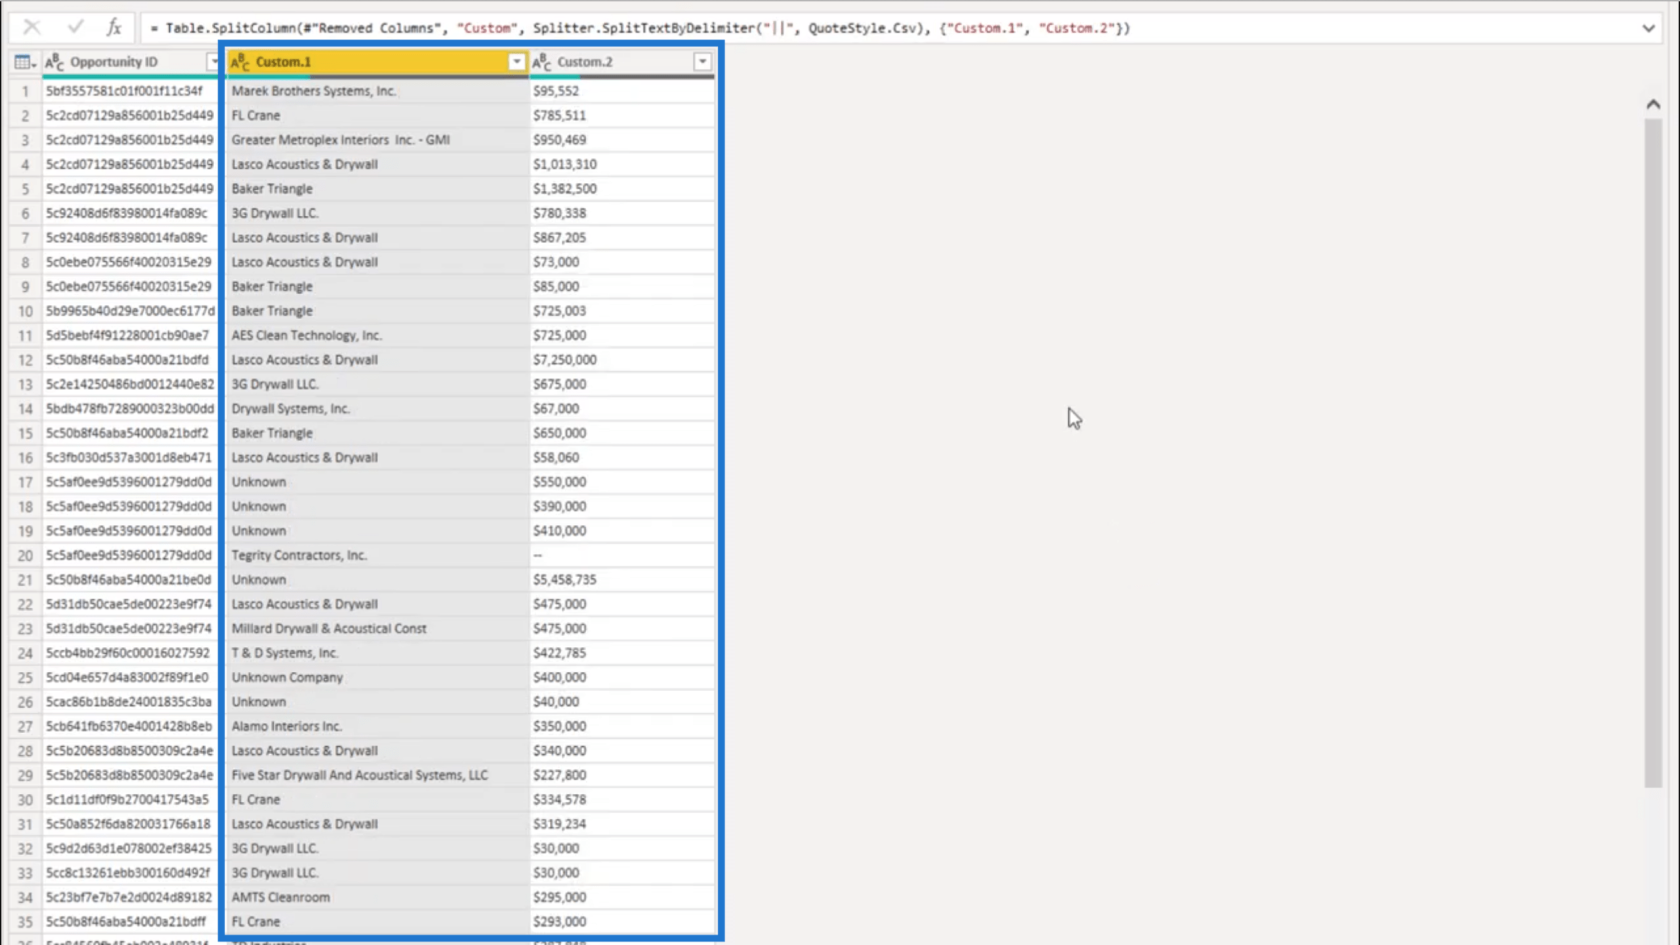Select the '$1,013,310' cell
Screen dimensions: 1680x945
(x=622, y=164)
